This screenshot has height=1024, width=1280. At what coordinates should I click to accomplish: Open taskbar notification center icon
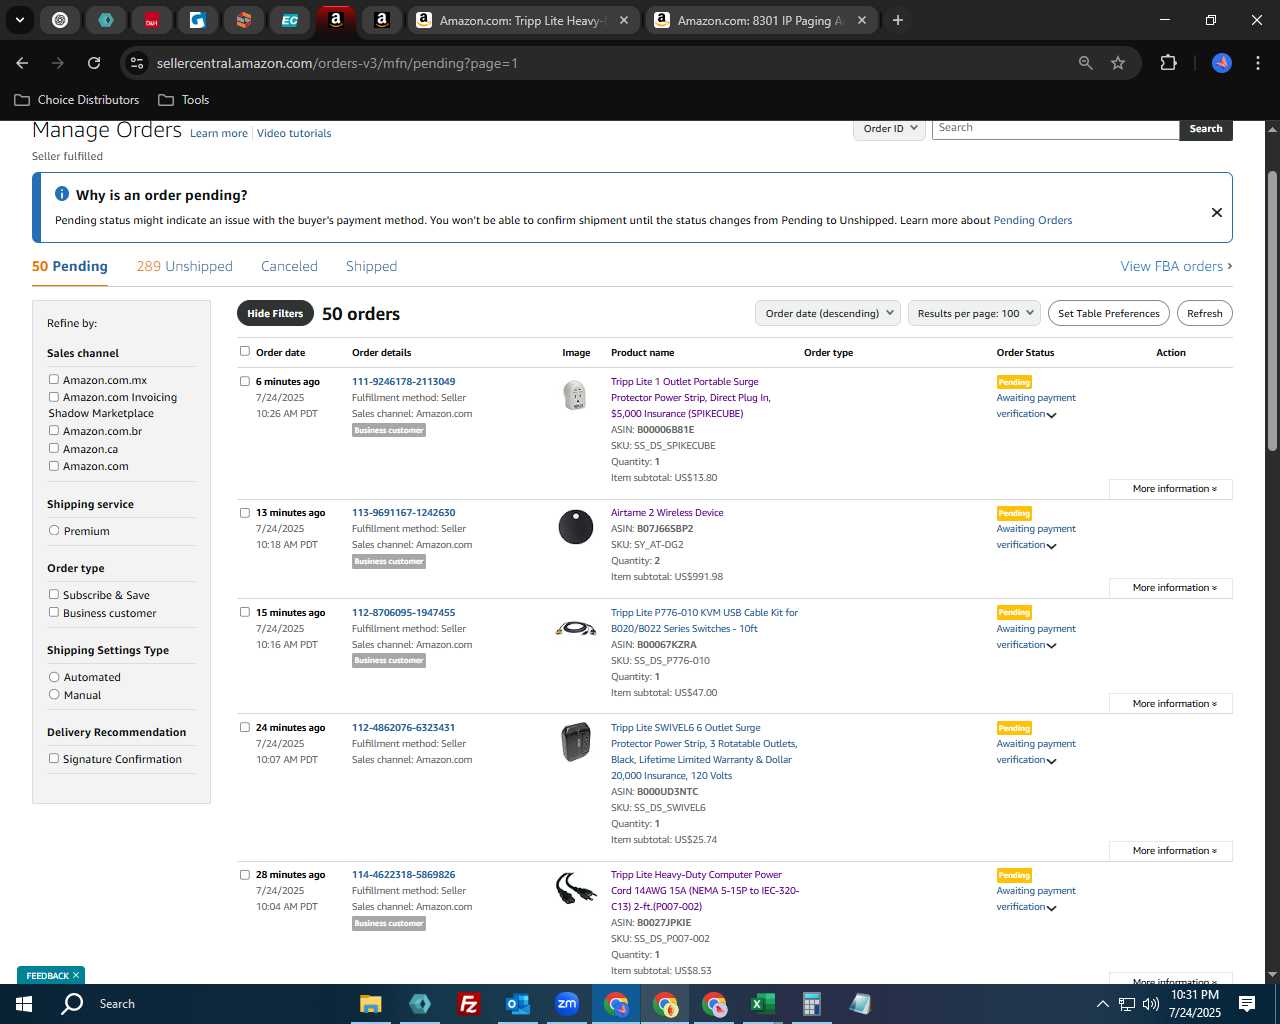(1247, 1004)
